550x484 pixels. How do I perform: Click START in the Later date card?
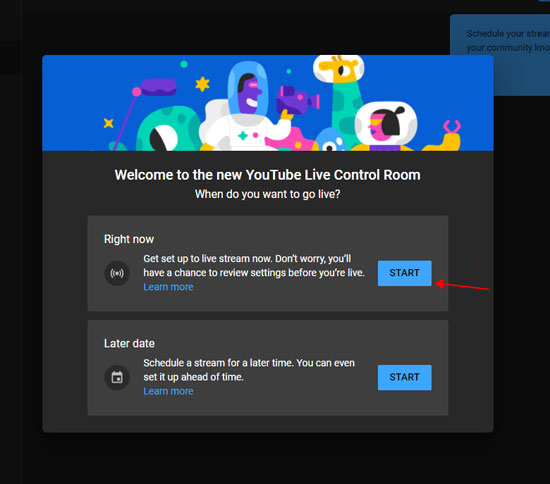tap(404, 377)
